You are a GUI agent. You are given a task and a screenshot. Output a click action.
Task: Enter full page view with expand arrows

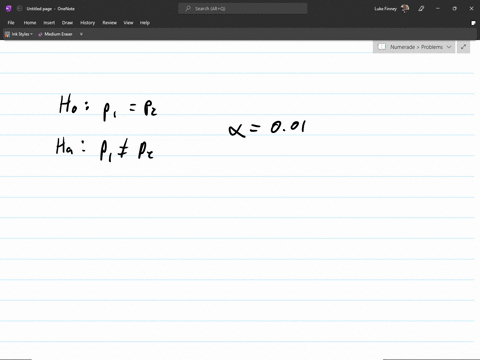[463, 47]
